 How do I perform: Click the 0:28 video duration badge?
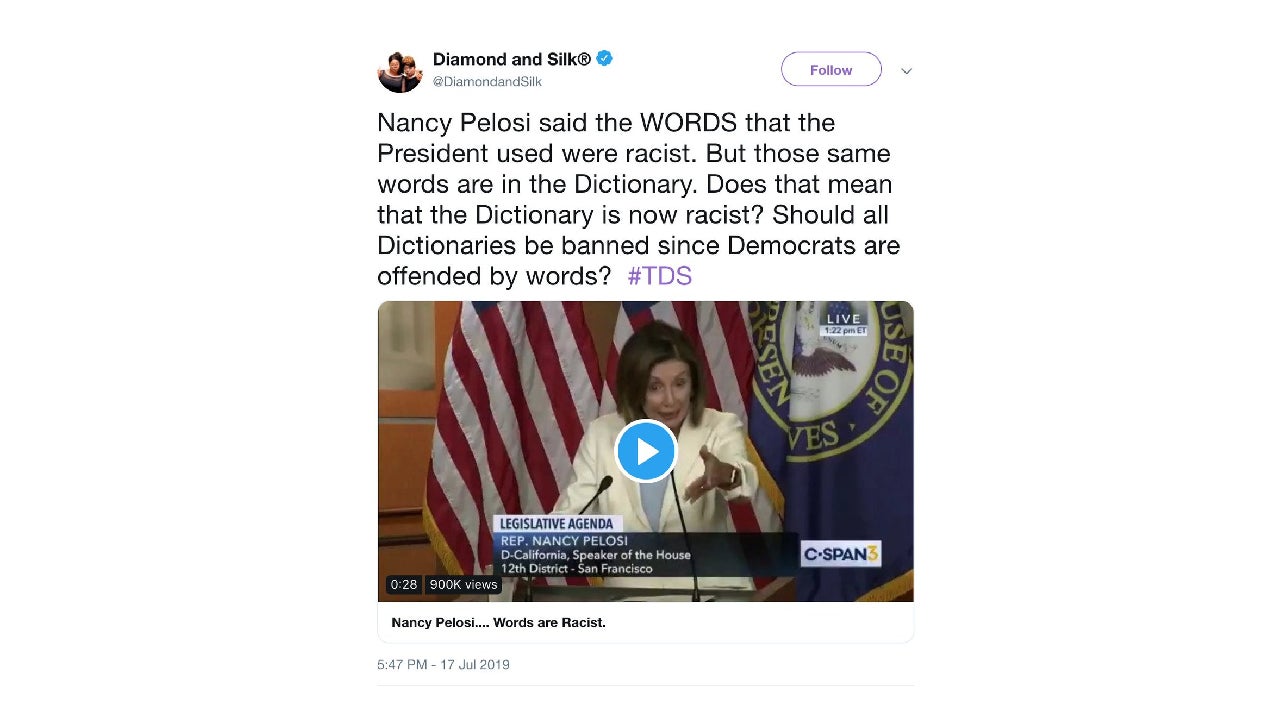(404, 585)
